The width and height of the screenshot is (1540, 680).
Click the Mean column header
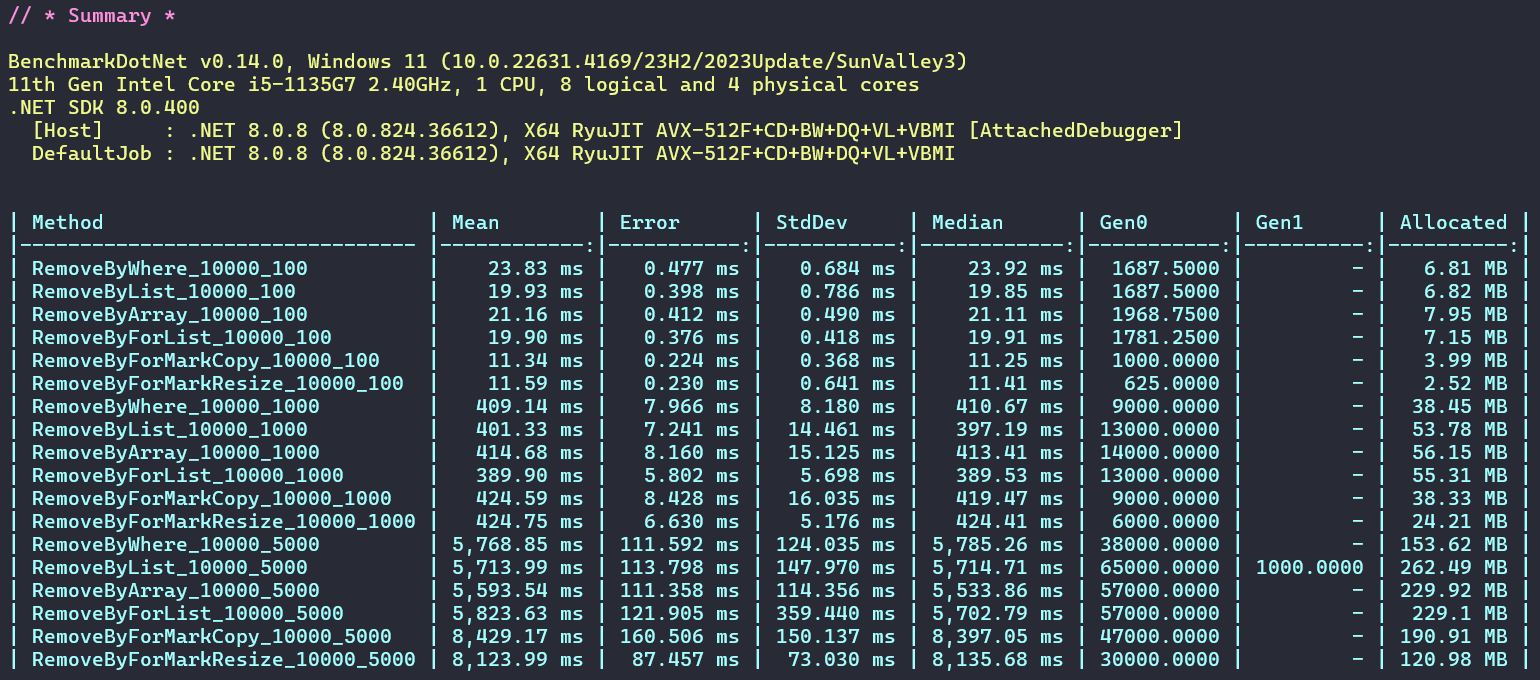tap(475, 222)
